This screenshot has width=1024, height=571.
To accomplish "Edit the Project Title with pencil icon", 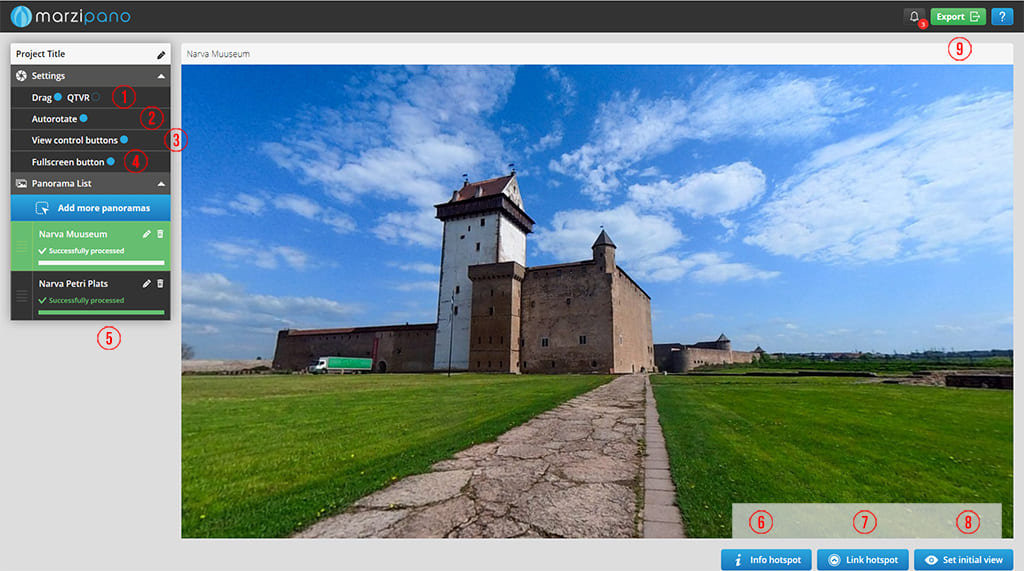I will pyautogui.click(x=161, y=54).
